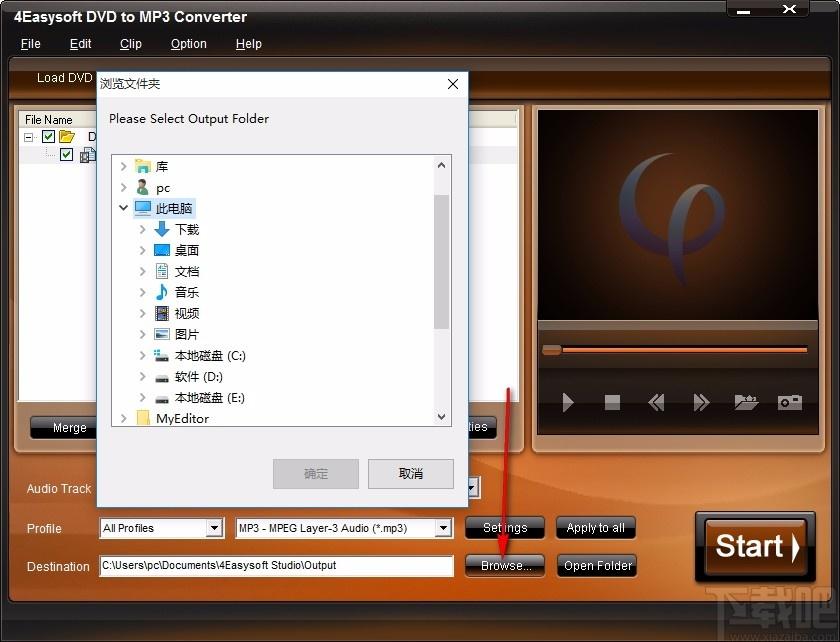The width and height of the screenshot is (840, 642).
Task: Open the File menu
Action: coord(31,44)
